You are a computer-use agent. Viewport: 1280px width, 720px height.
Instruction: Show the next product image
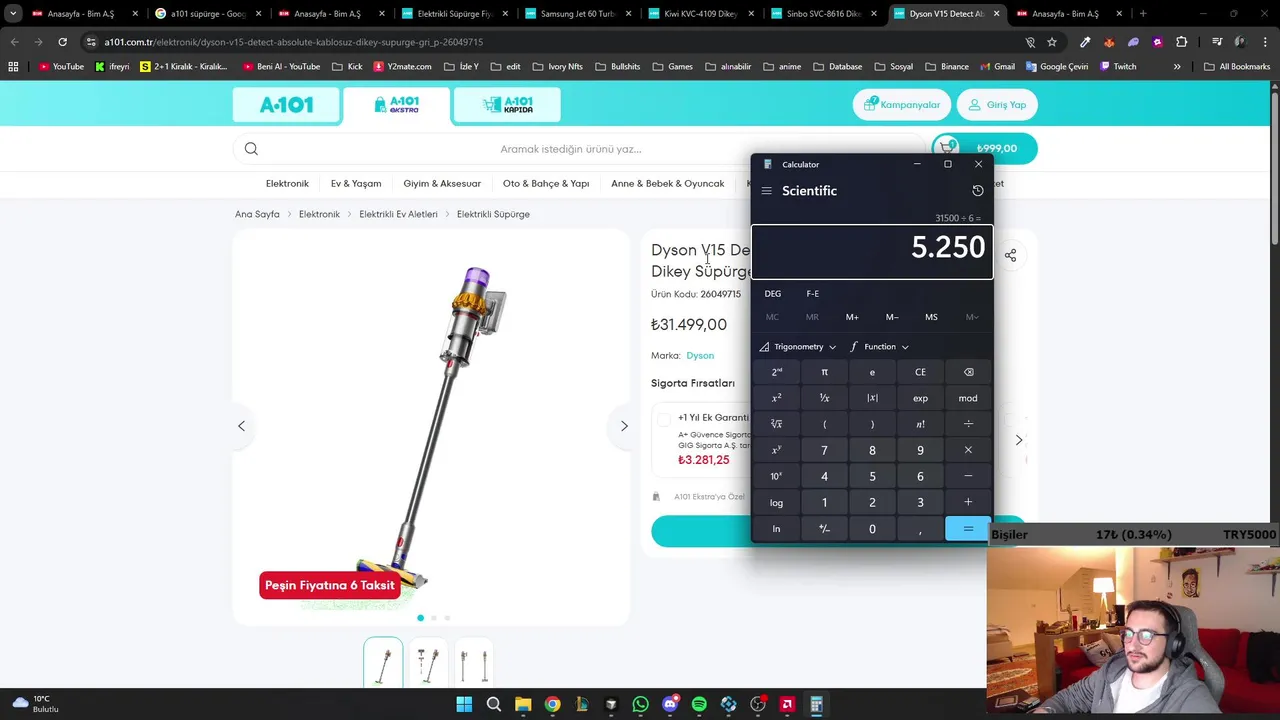(x=624, y=426)
